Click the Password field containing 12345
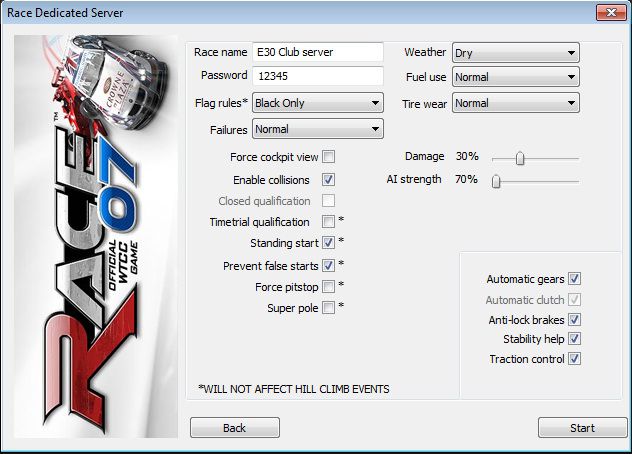632x454 pixels. pos(318,76)
